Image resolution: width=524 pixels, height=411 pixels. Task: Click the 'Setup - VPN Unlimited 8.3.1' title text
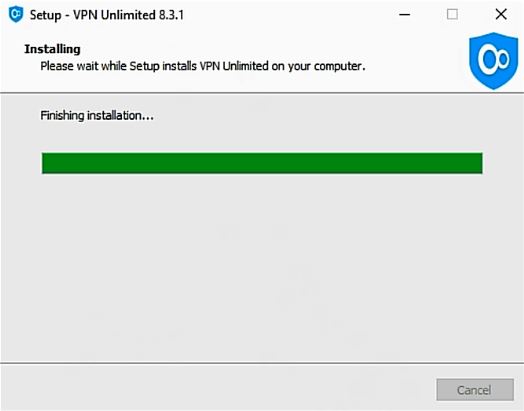coord(107,15)
